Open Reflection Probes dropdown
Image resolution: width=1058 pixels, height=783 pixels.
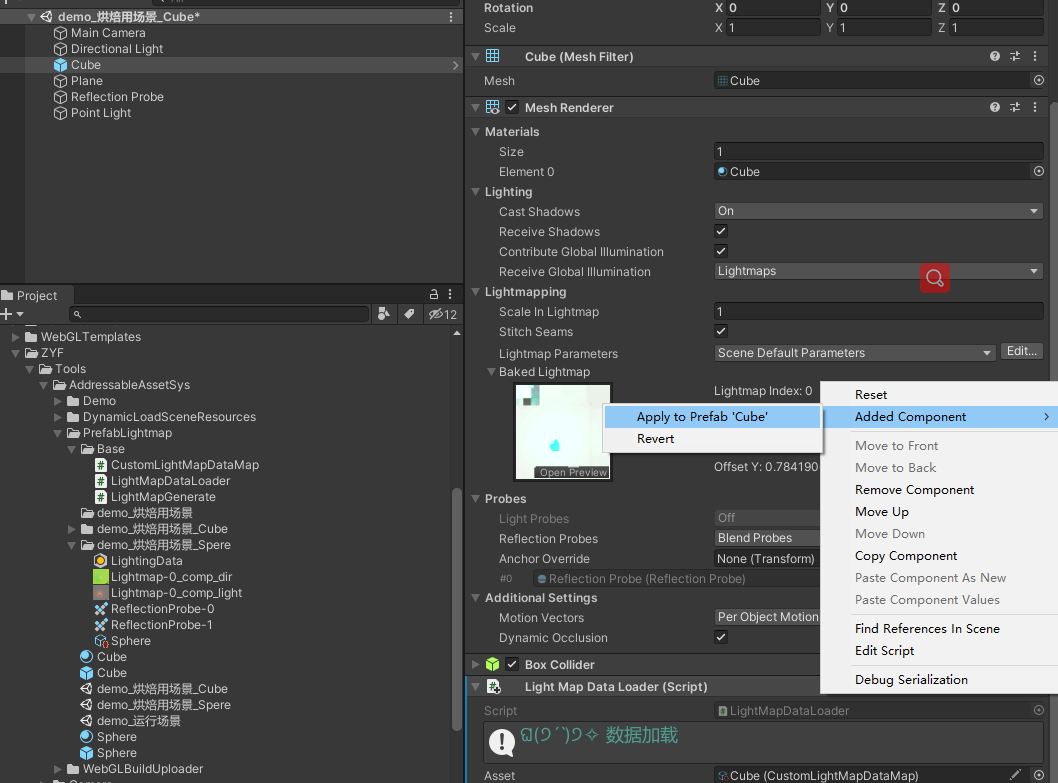pyautogui.click(x=767, y=538)
